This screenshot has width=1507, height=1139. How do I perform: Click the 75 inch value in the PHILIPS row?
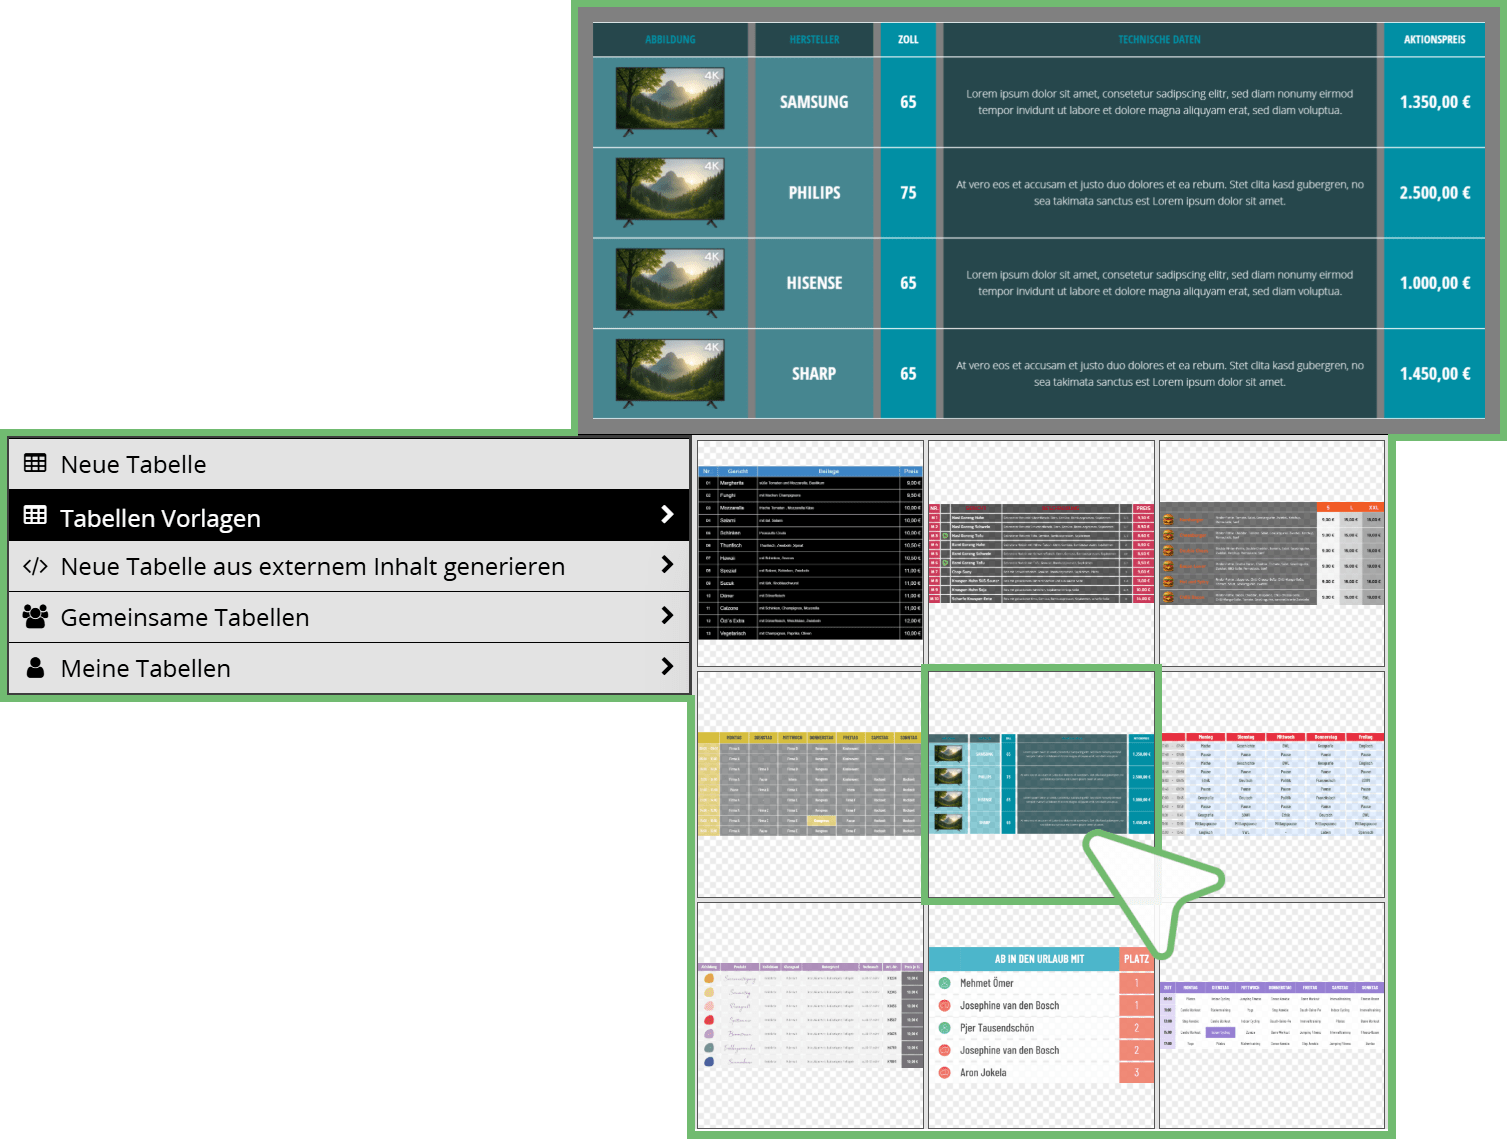pyautogui.click(x=908, y=193)
